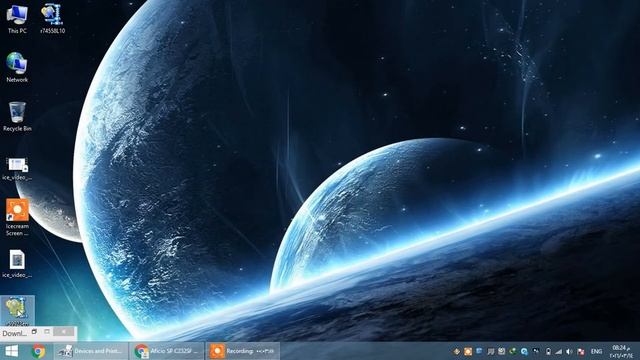This screenshot has width=640, height=360.
Task: Click the red and white tray icon
Action: [581, 351]
